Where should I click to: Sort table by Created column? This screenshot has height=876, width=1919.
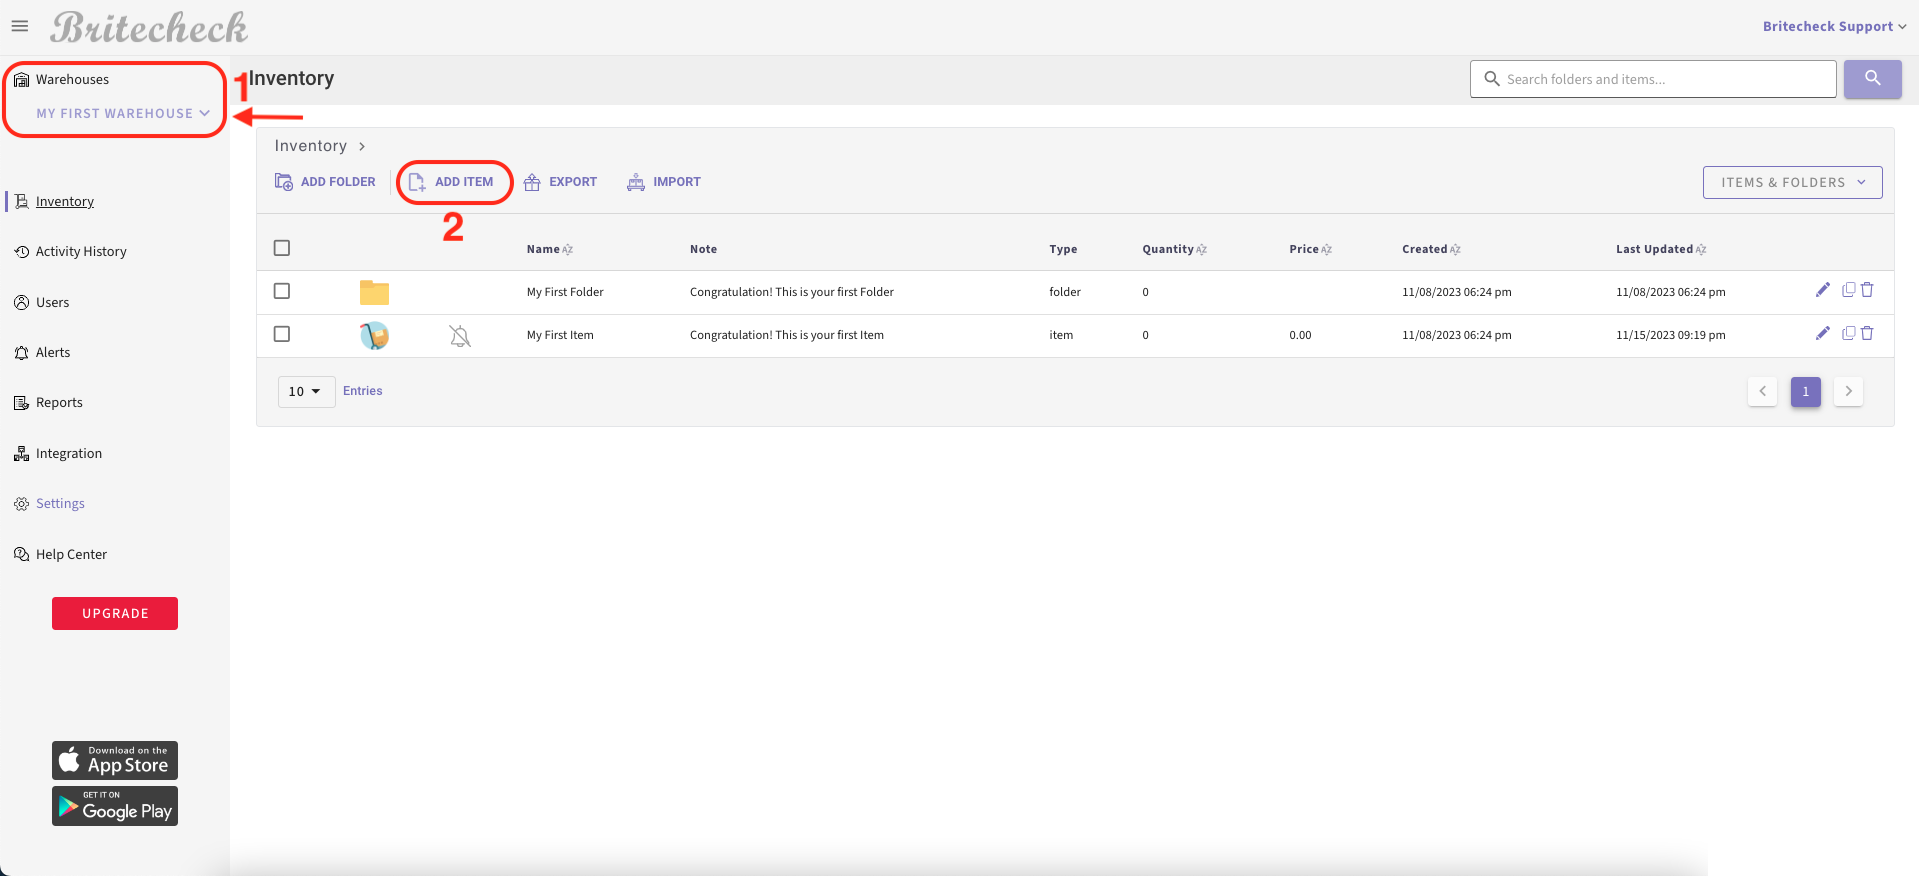coord(1431,249)
